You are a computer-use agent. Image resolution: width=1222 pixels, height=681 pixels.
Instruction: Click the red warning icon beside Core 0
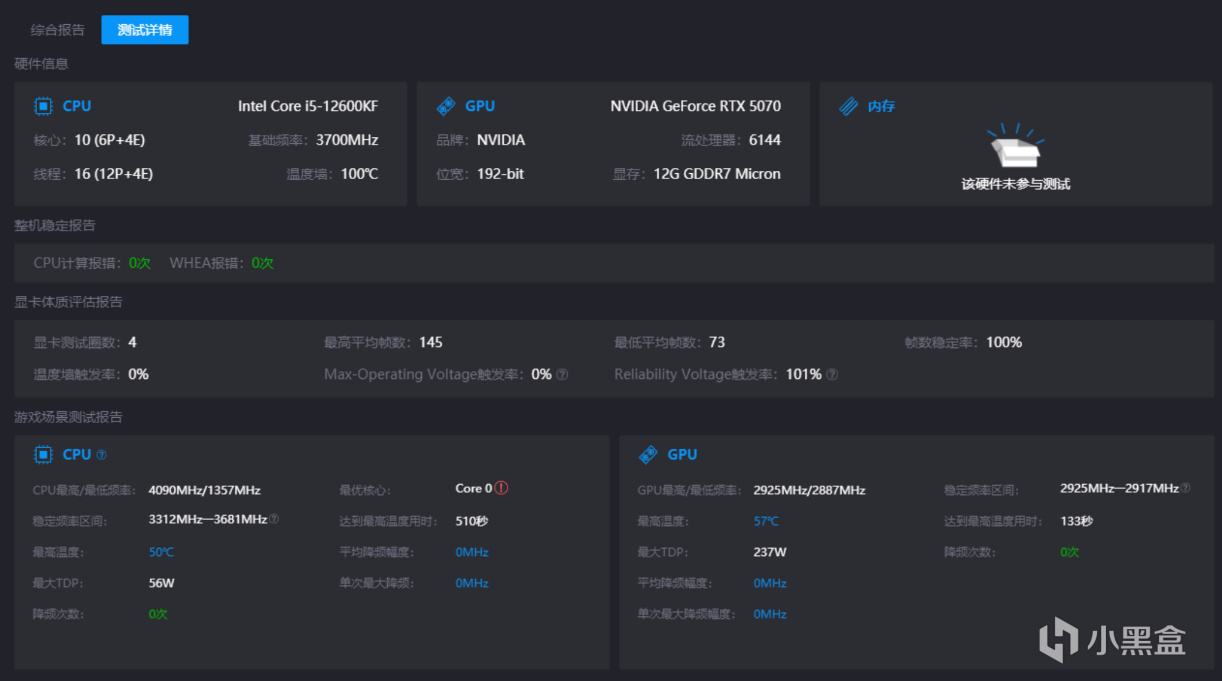(x=502, y=489)
